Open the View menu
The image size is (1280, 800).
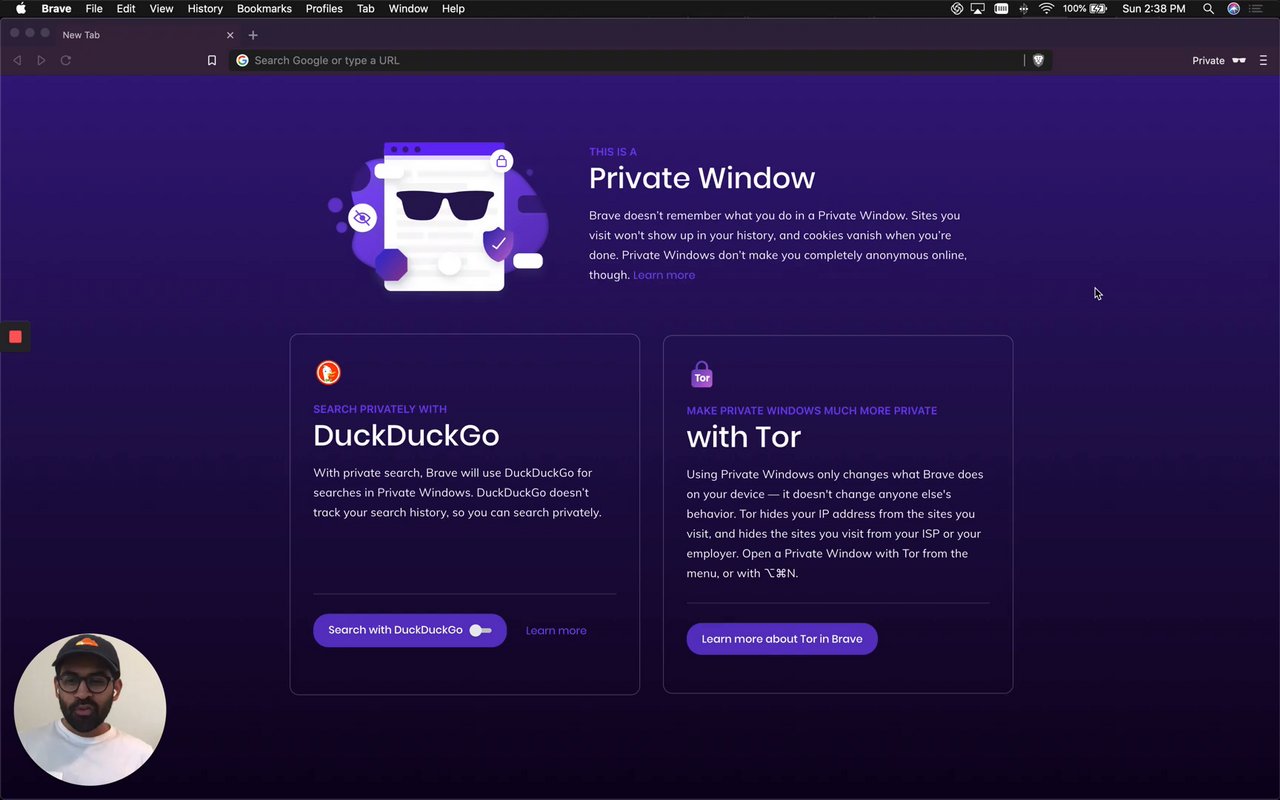coord(161,8)
